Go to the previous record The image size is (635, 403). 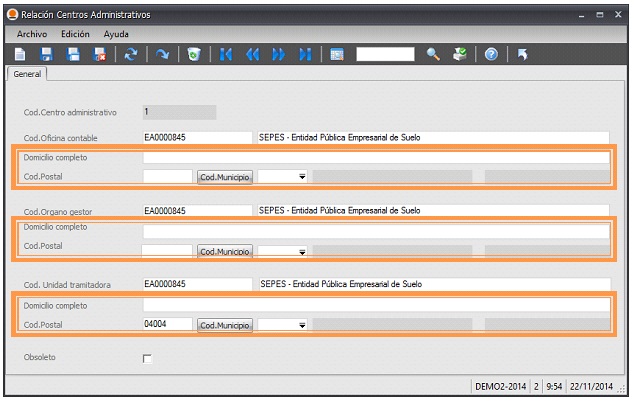coord(252,54)
